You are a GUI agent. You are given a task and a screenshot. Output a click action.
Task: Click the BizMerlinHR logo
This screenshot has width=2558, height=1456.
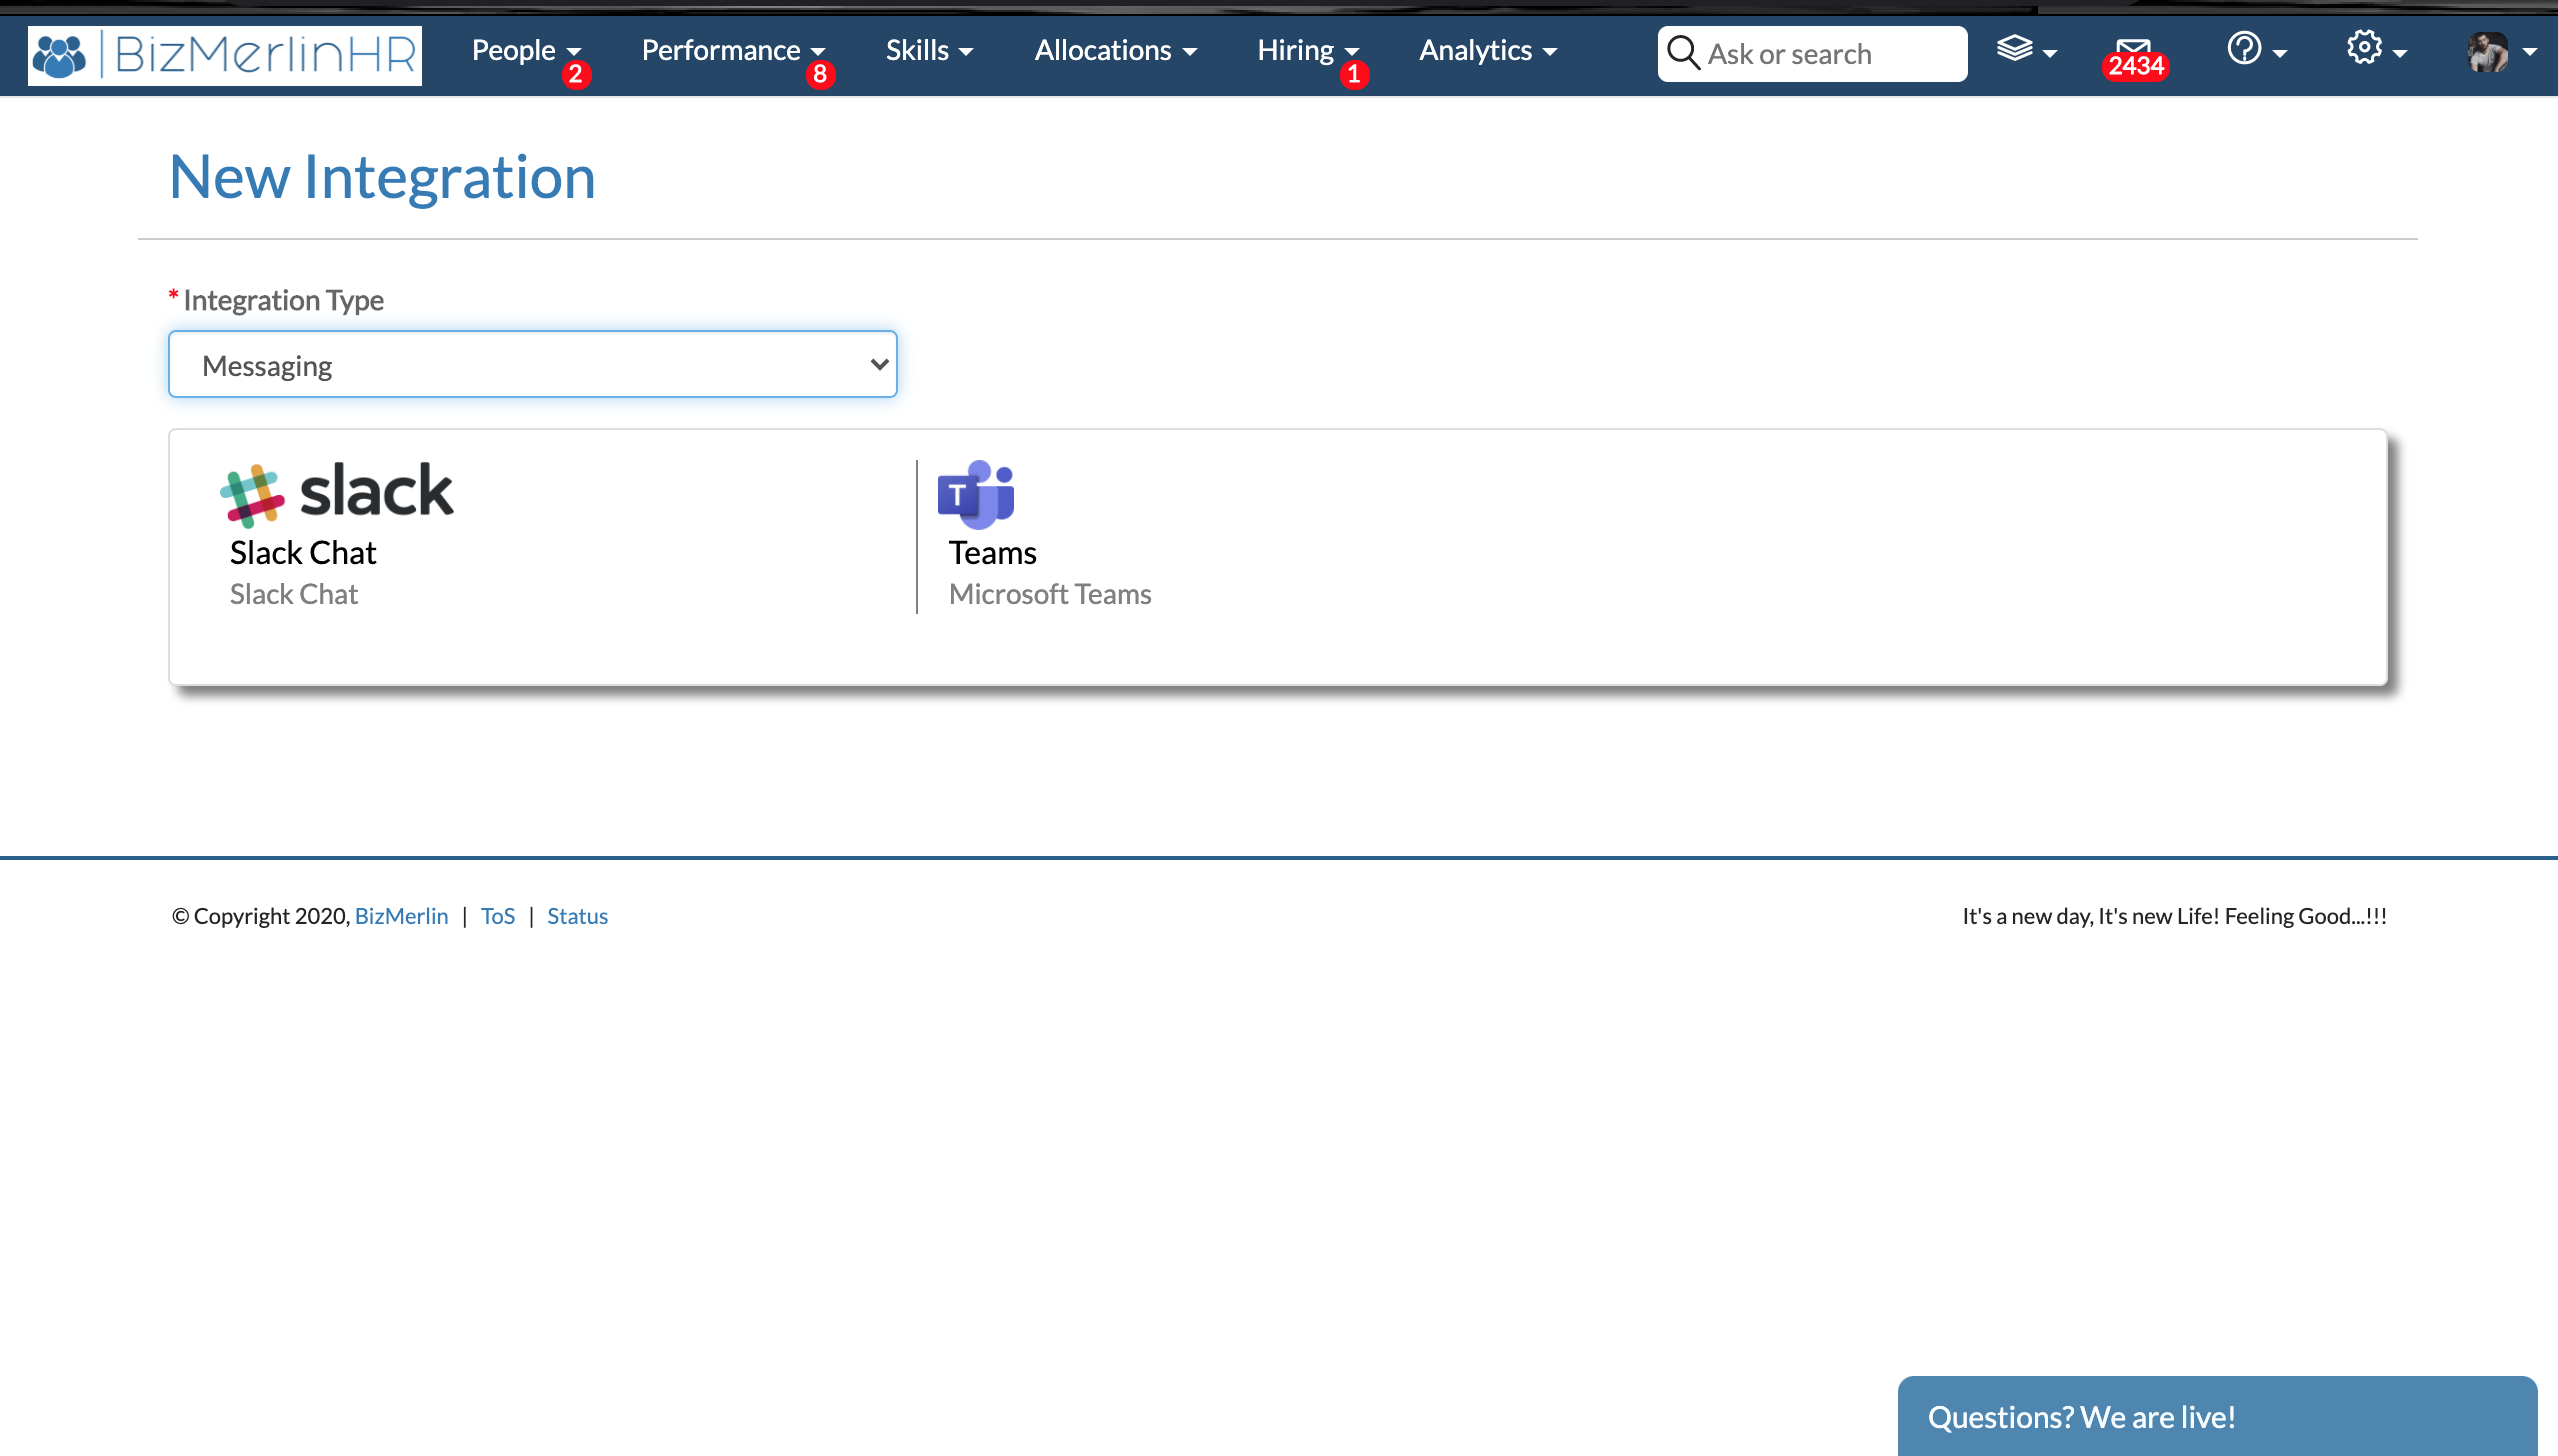(225, 55)
